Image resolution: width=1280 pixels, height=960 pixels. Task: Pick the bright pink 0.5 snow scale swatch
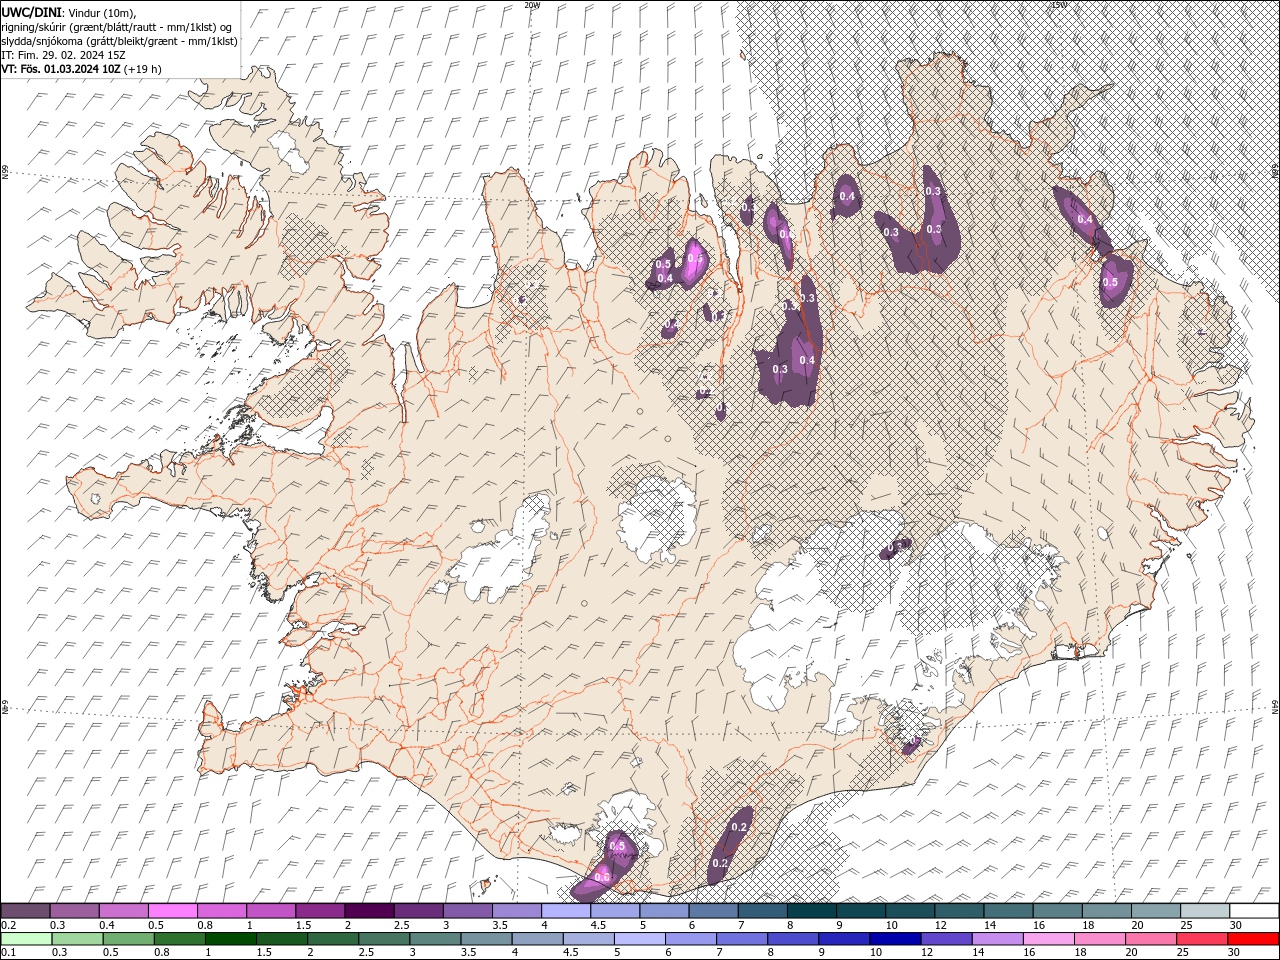[x=172, y=911]
